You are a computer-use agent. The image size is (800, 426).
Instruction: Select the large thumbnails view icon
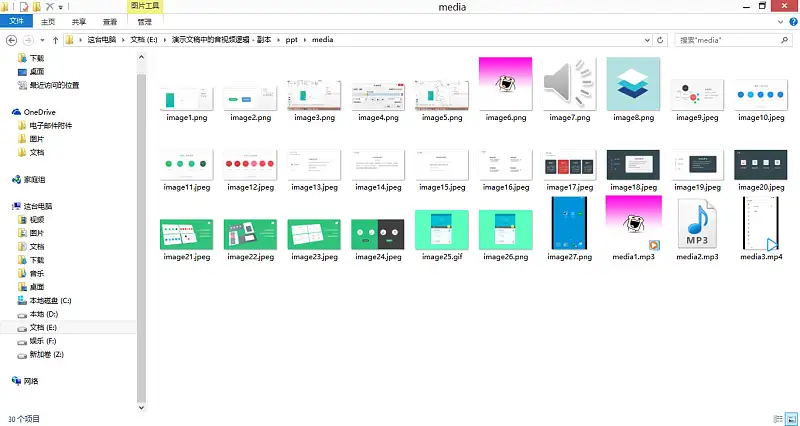[x=791, y=419]
